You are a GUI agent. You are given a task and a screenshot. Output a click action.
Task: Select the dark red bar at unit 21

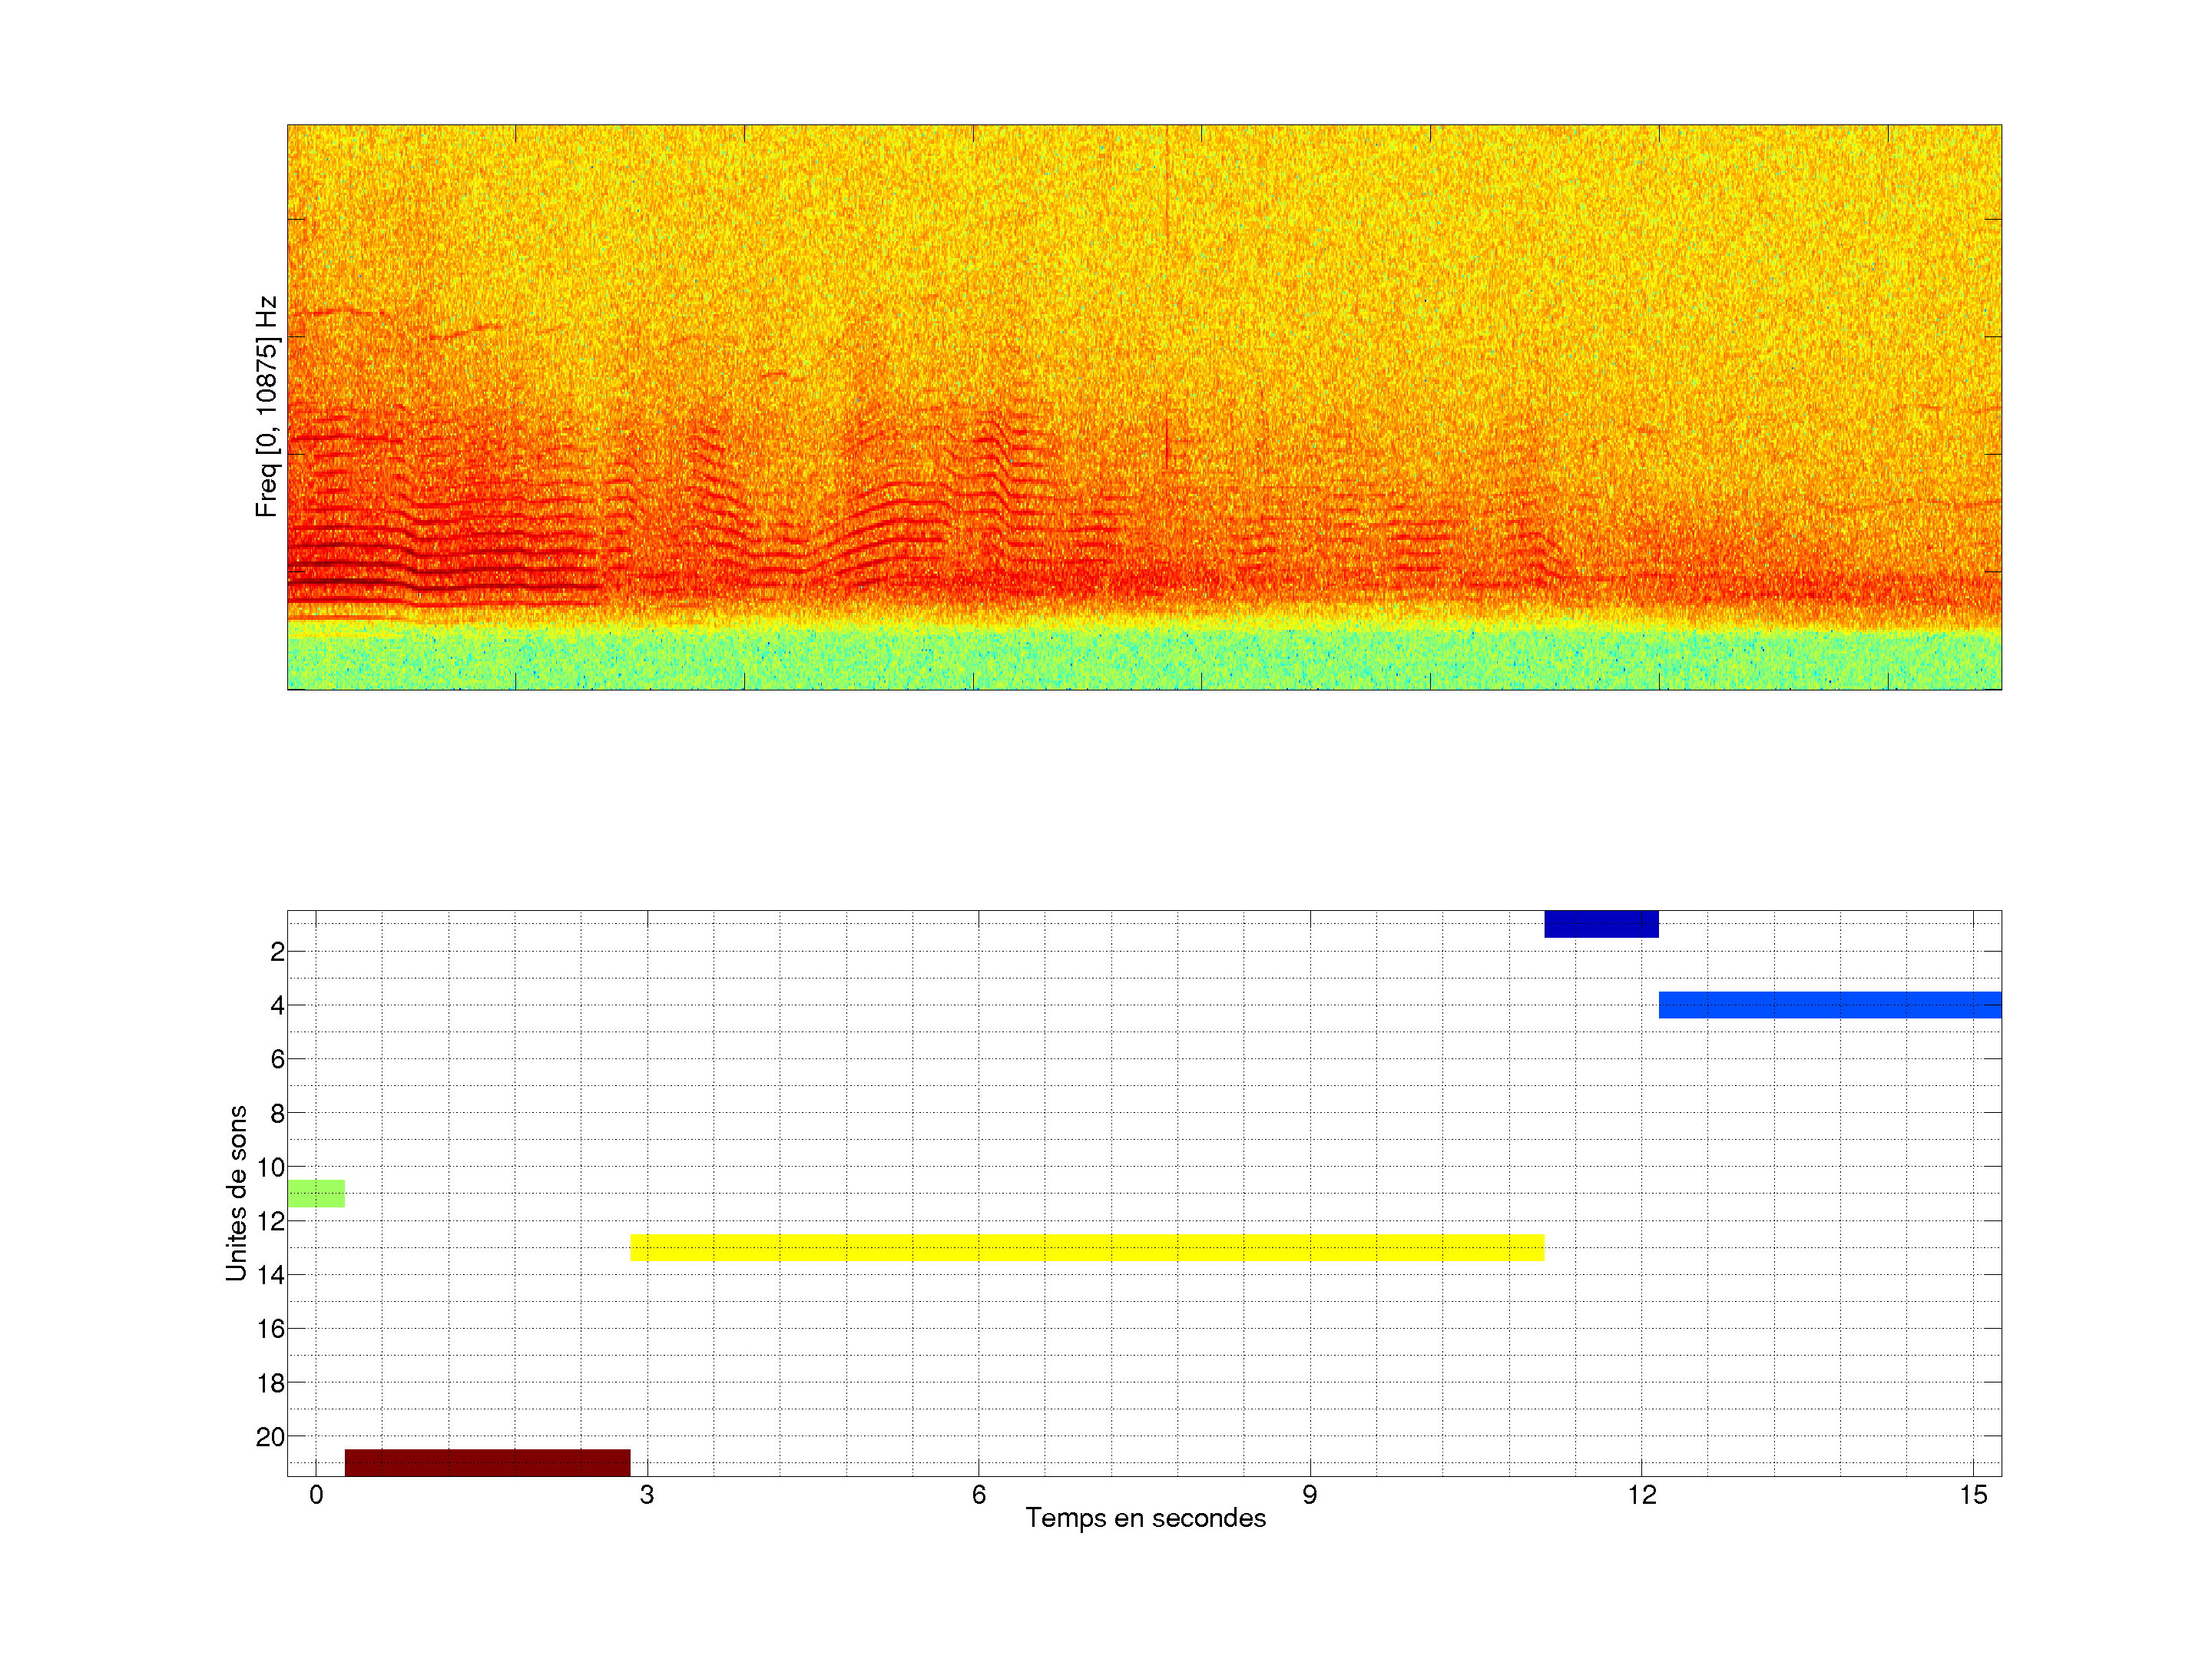[x=487, y=1462]
